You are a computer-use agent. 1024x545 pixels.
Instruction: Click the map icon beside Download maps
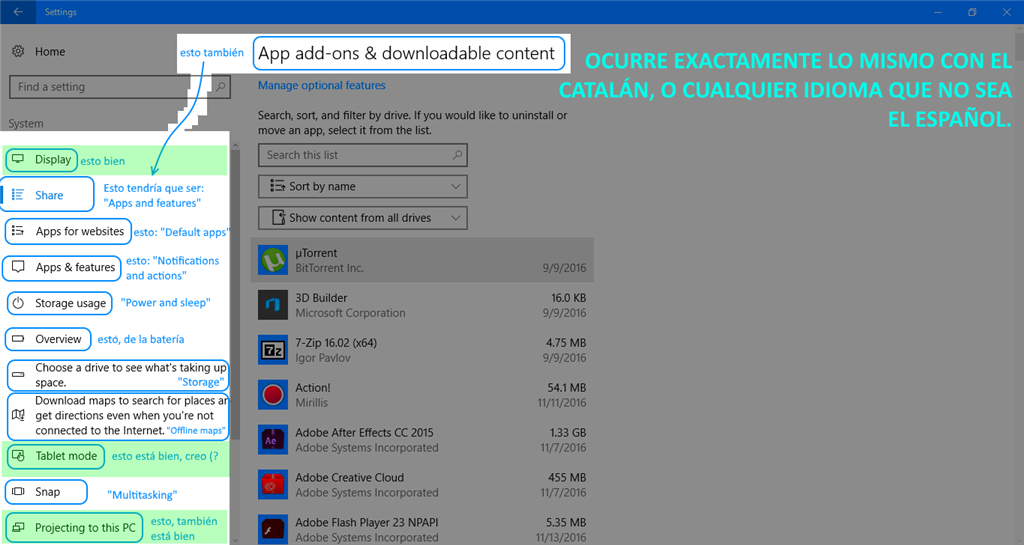(x=18, y=415)
